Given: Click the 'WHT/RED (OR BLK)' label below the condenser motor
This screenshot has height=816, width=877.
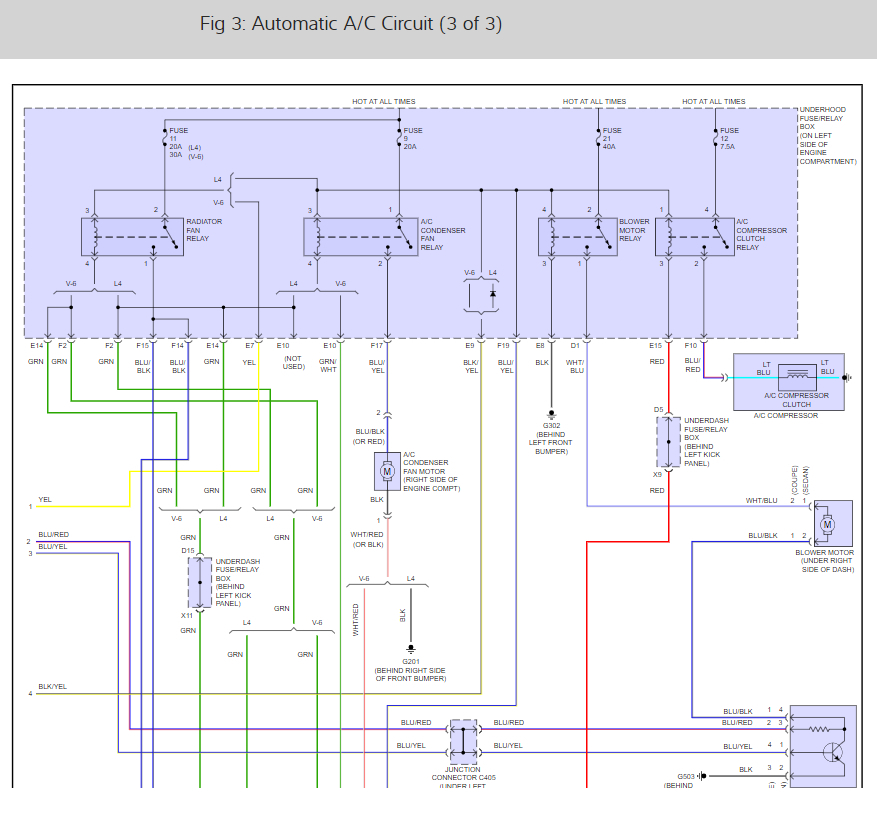Looking at the screenshot, I should pos(367,539).
